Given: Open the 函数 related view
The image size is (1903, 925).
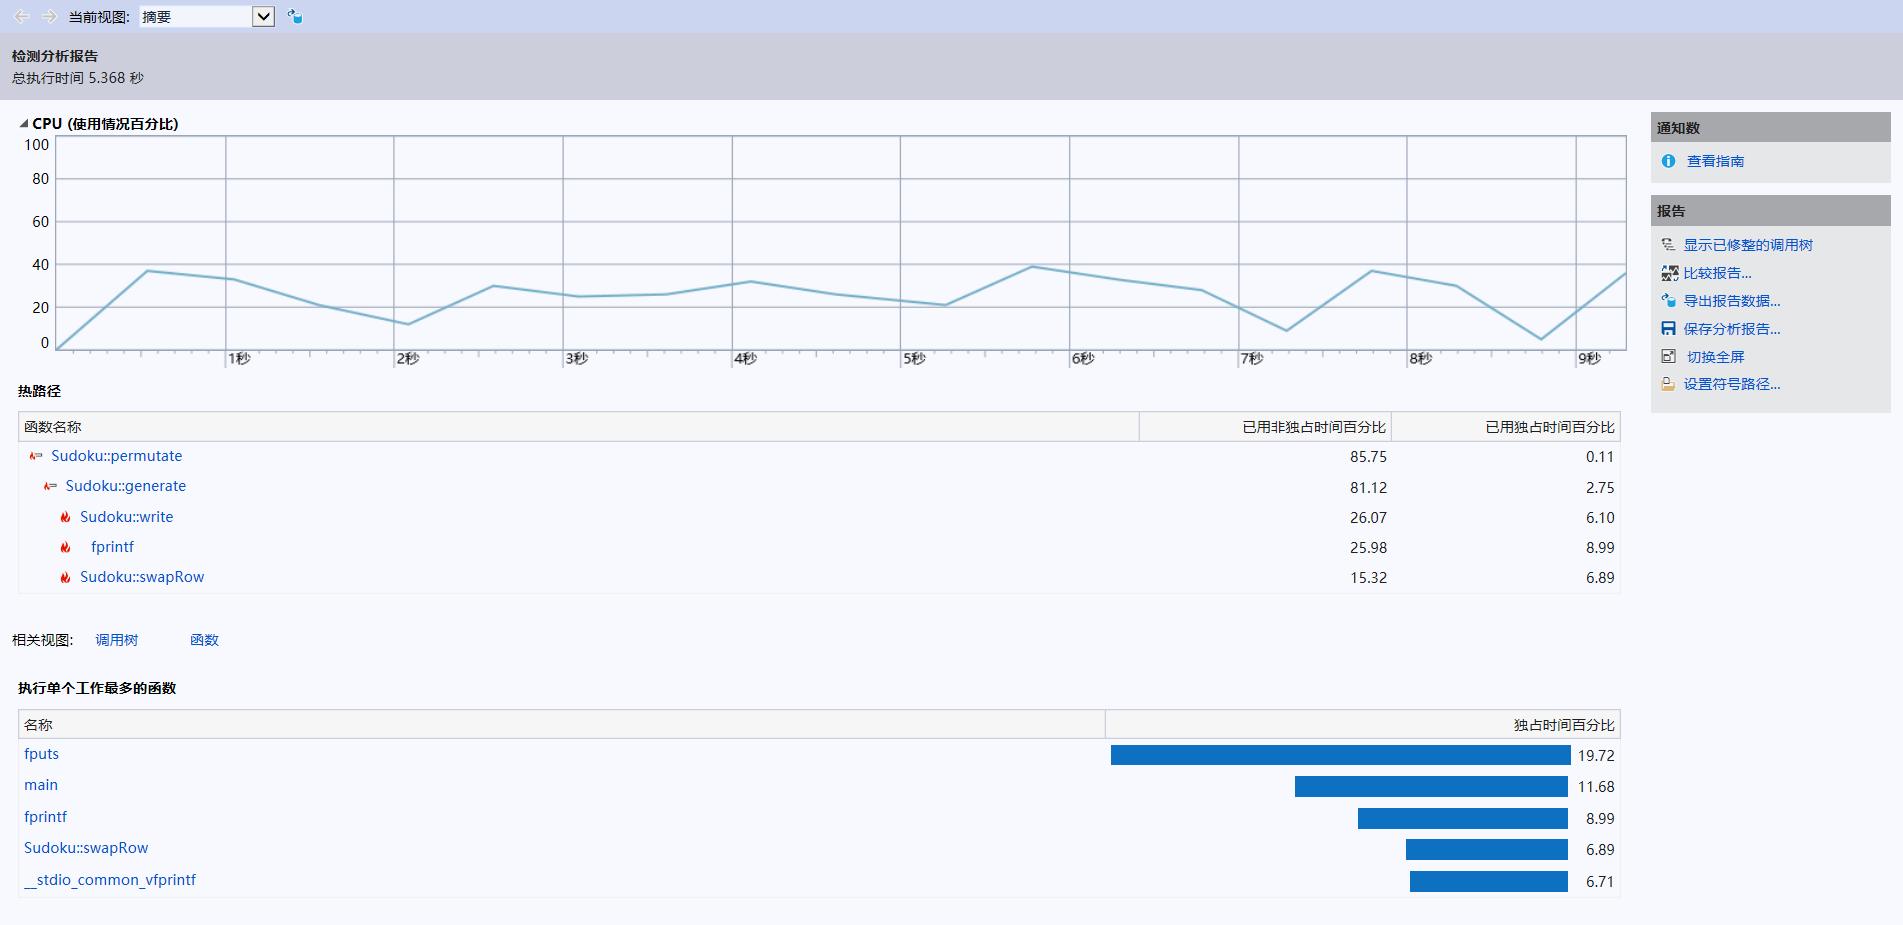Looking at the screenshot, I should pyautogui.click(x=204, y=640).
